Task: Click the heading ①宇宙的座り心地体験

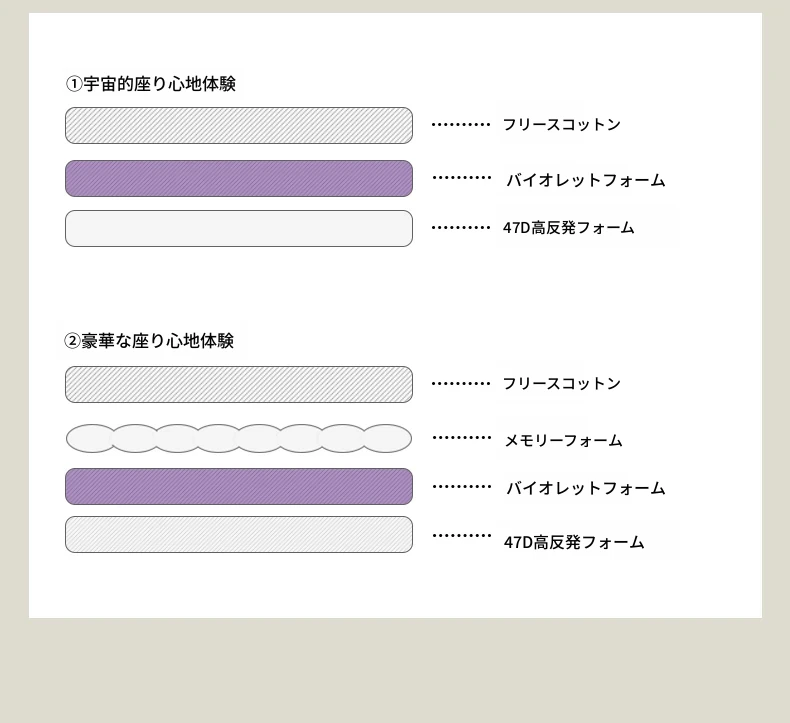Action: point(151,84)
